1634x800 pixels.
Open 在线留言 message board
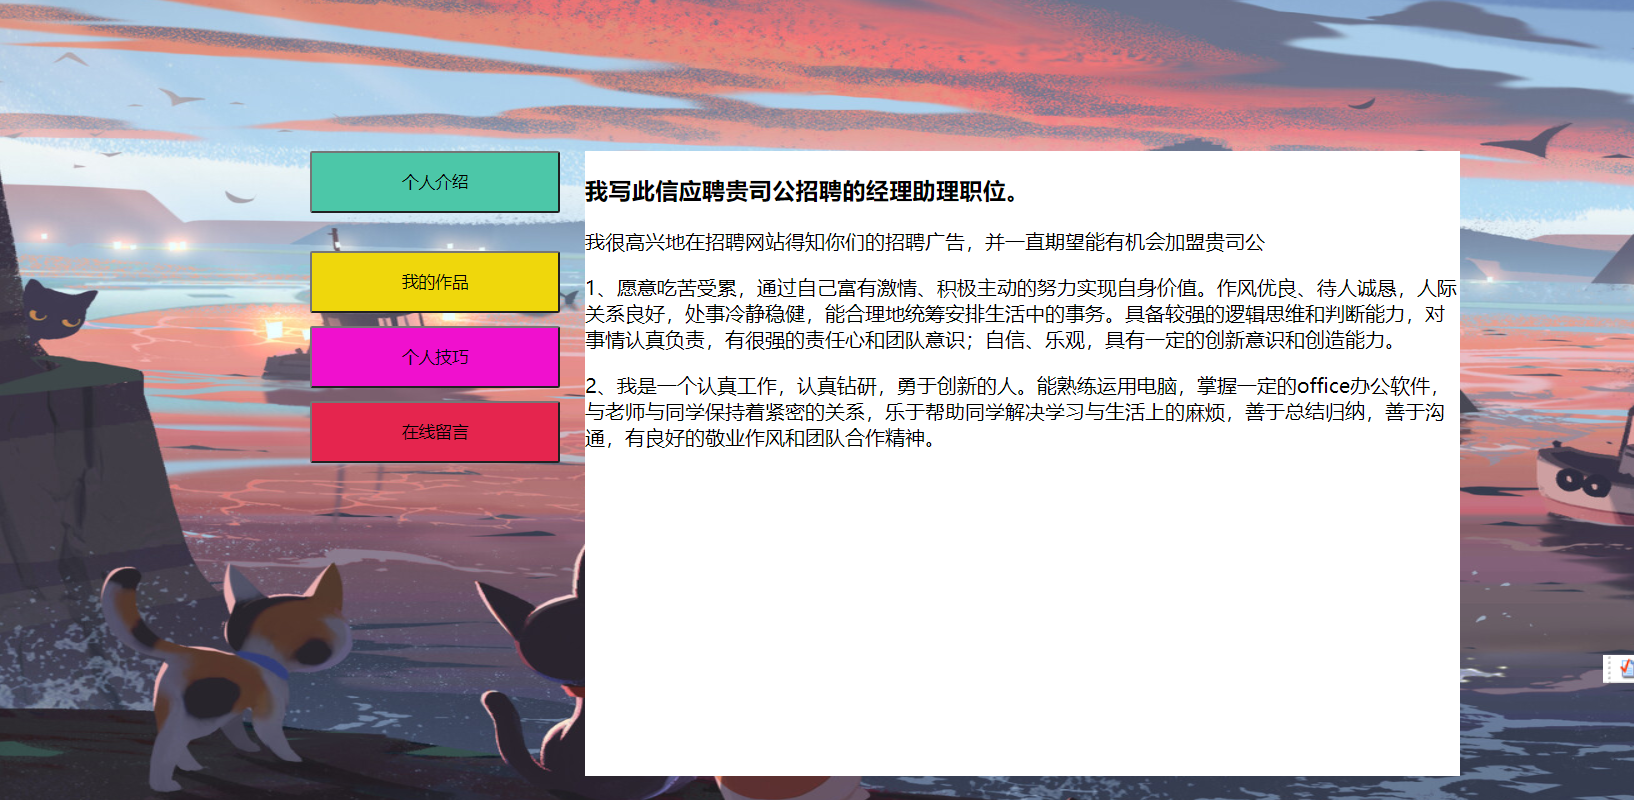click(x=435, y=432)
